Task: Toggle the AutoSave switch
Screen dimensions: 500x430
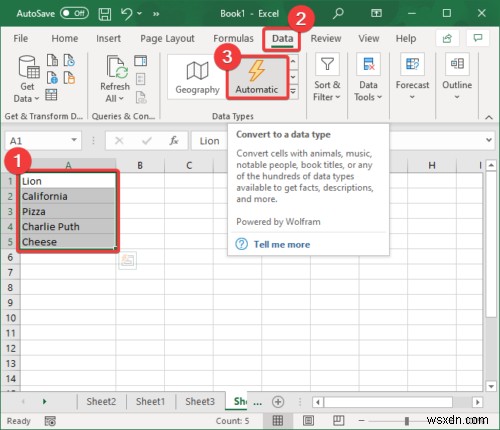Action: (74, 13)
